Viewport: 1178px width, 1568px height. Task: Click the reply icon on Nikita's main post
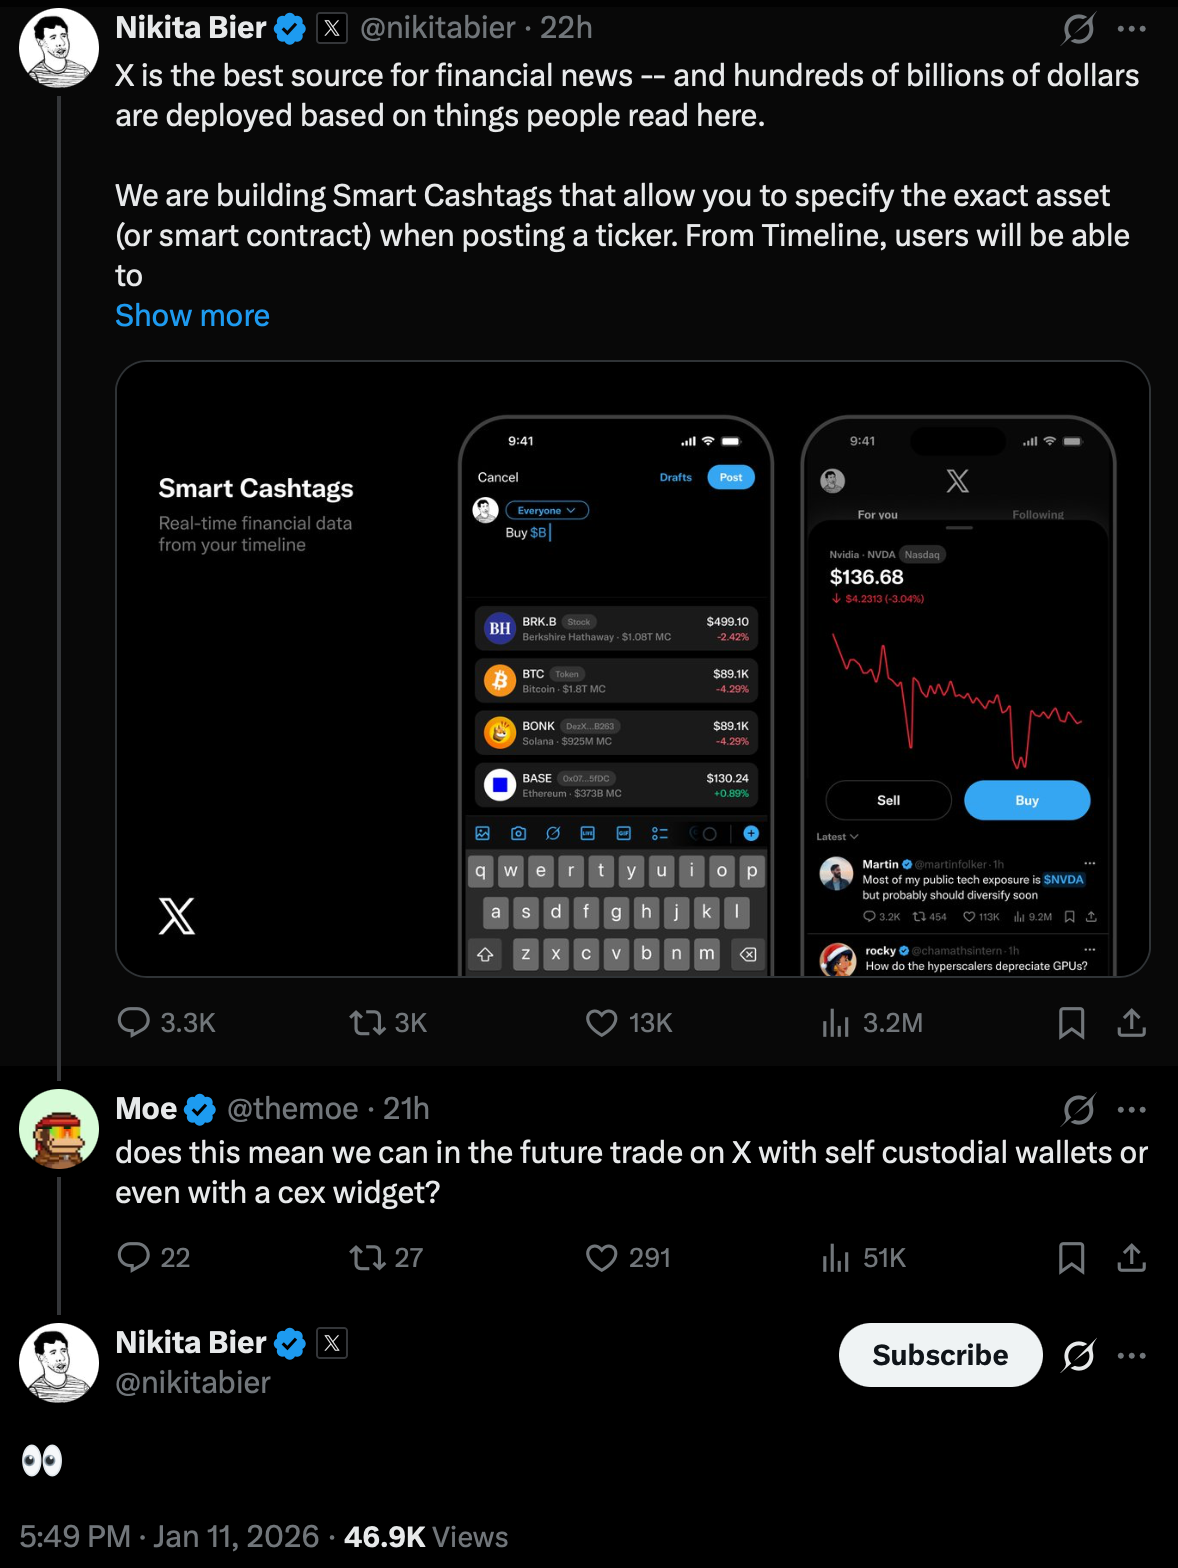pyautogui.click(x=133, y=1022)
